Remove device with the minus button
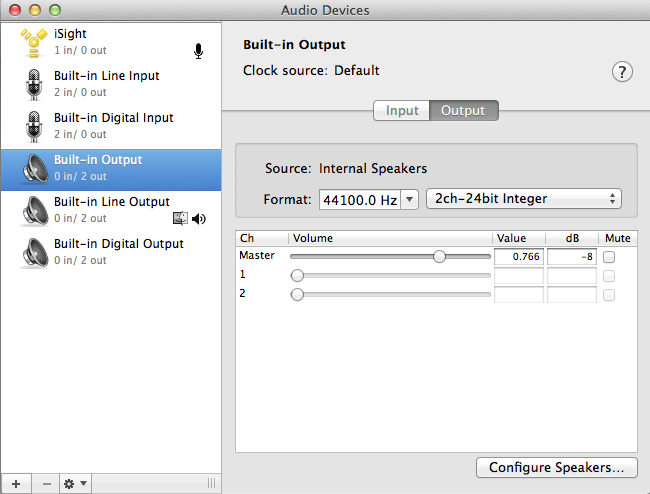The image size is (650, 494). (x=46, y=484)
